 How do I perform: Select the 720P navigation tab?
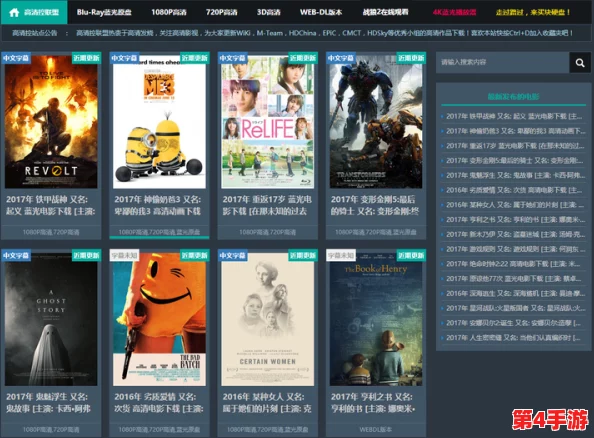[222, 12]
